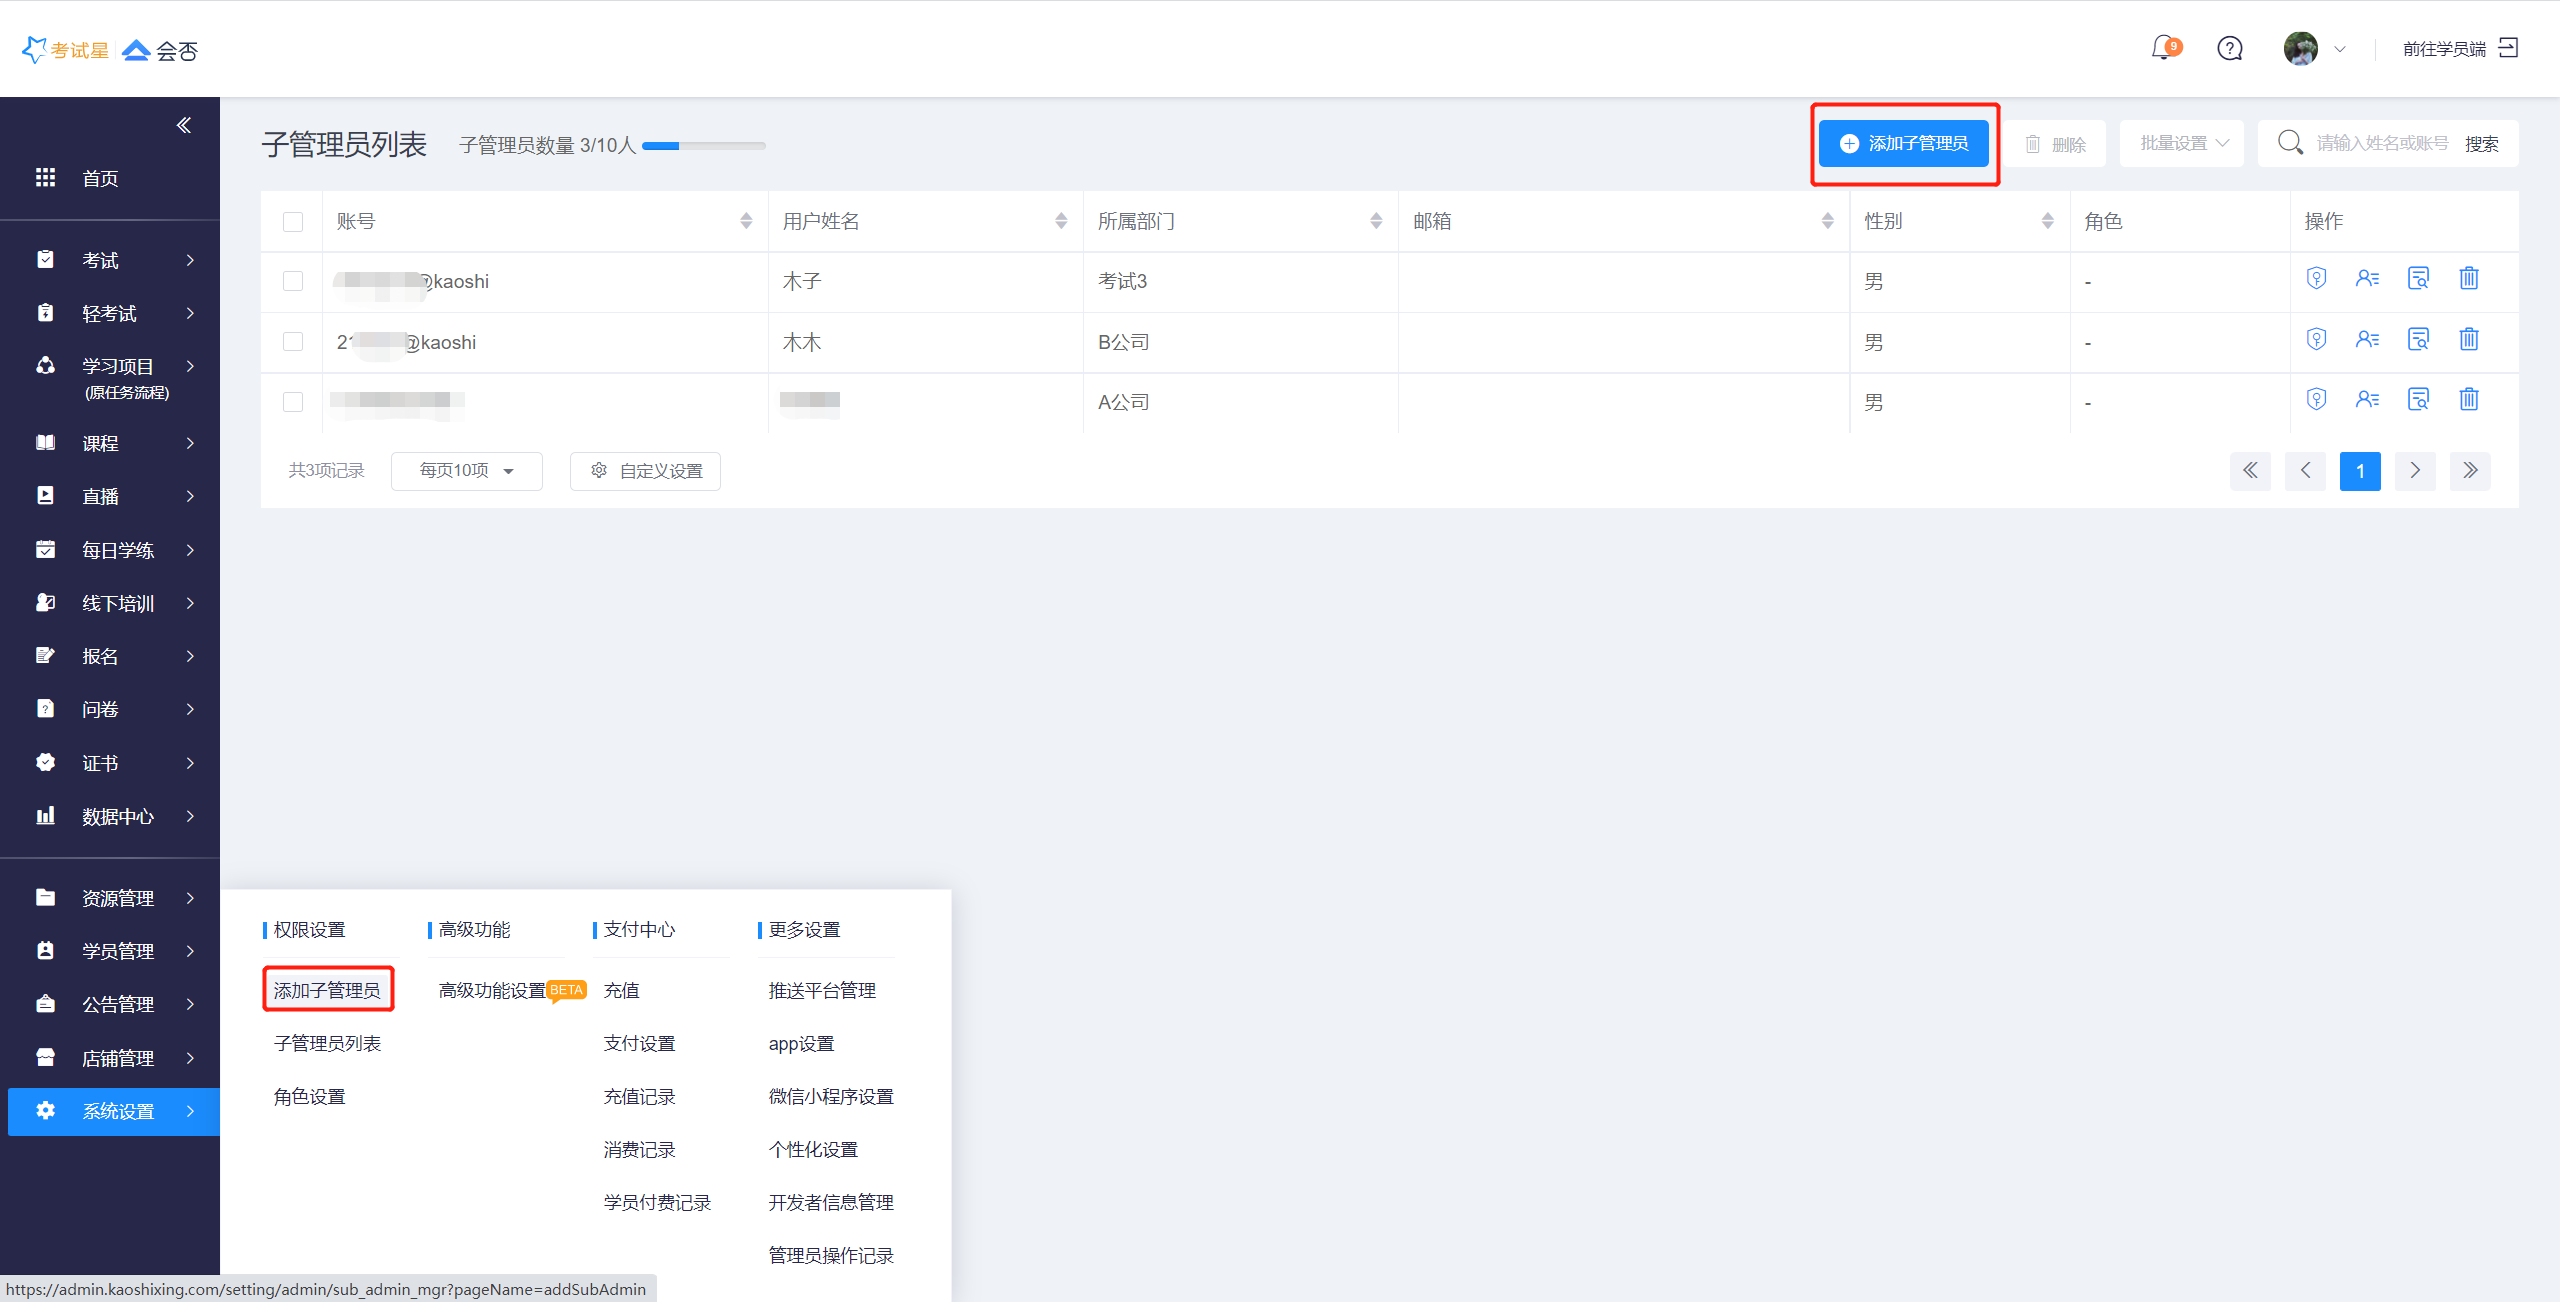
Task: Click the record search icon for 木子
Action: 2418,279
